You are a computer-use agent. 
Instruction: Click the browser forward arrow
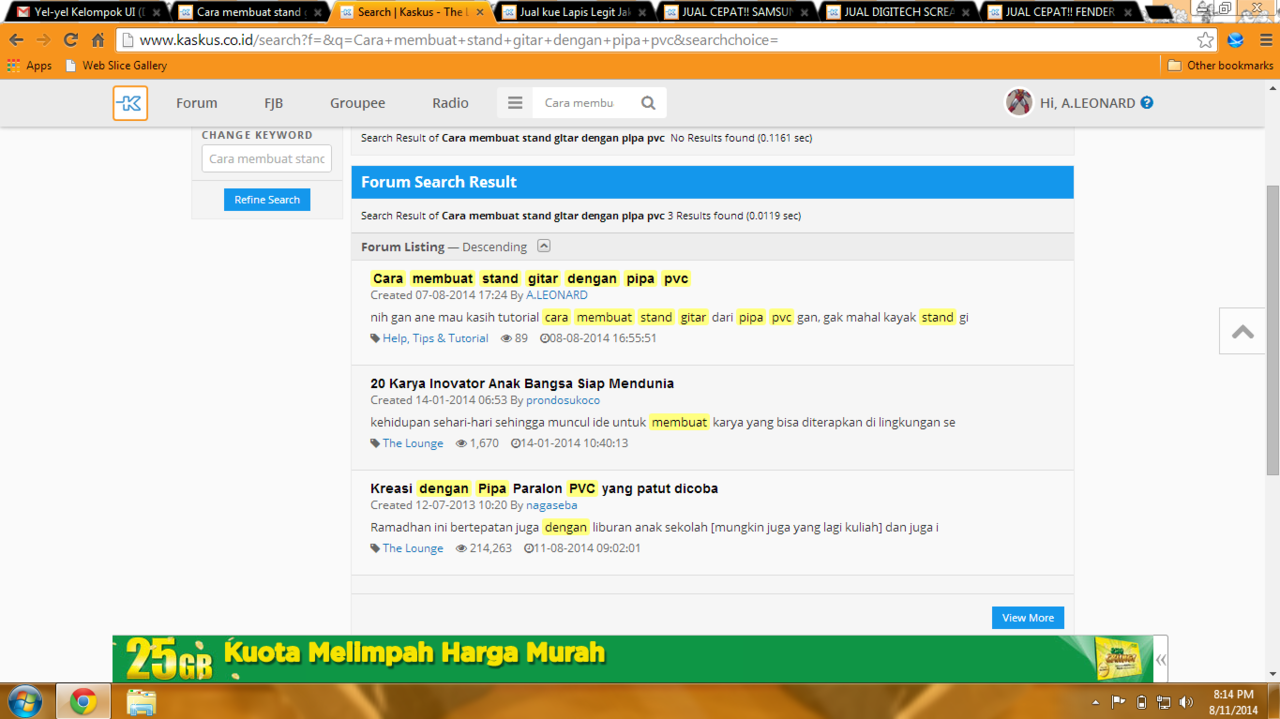point(43,40)
